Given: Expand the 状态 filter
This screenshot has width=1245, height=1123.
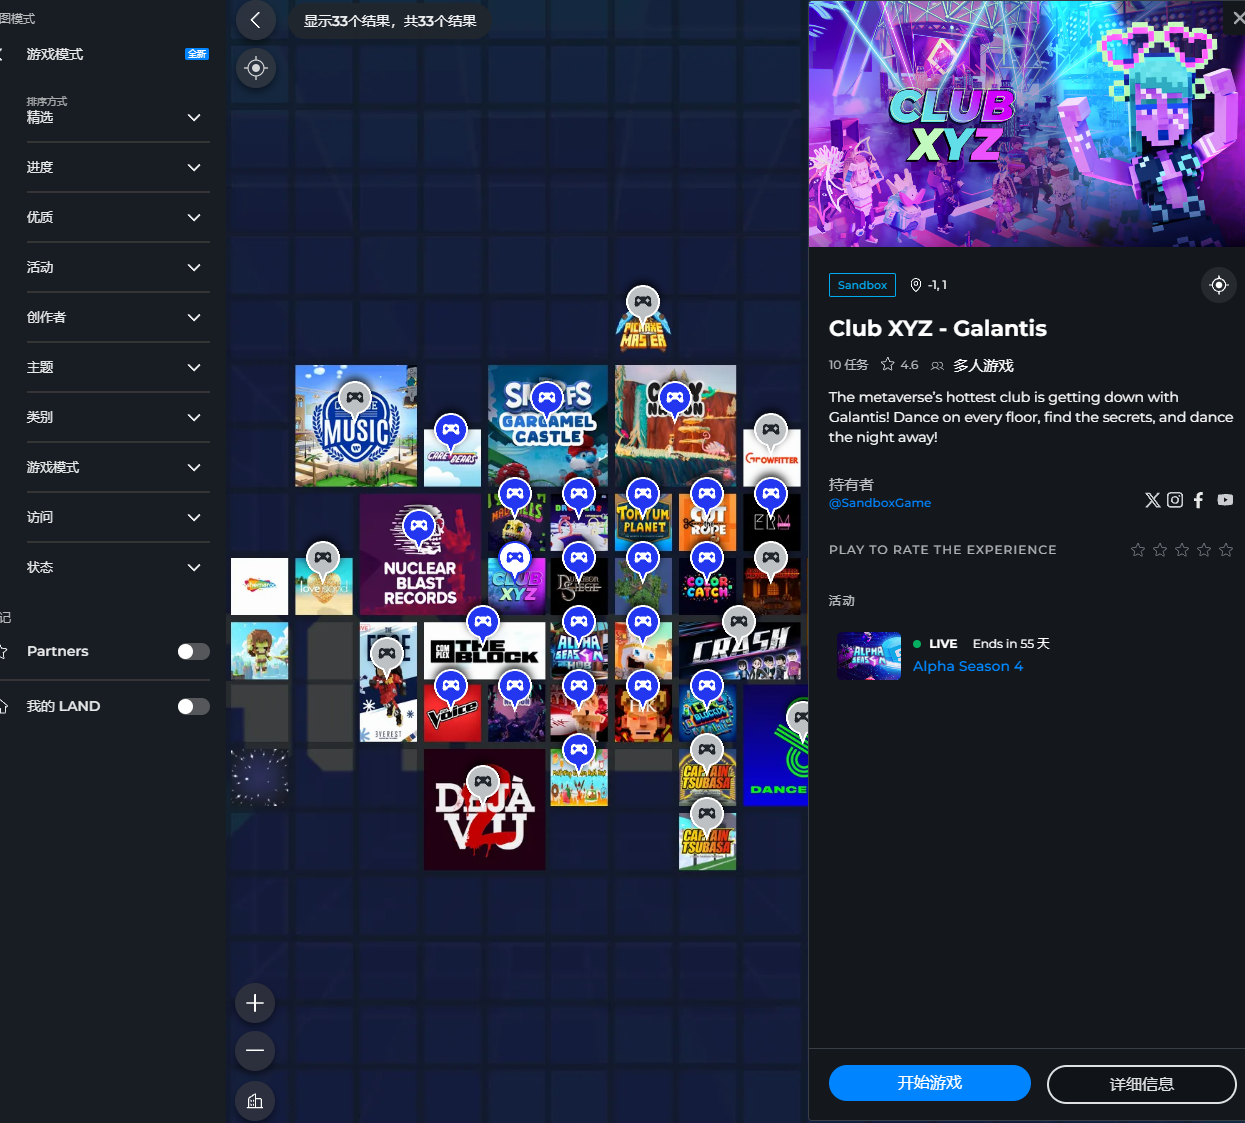Looking at the screenshot, I should pos(118,567).
